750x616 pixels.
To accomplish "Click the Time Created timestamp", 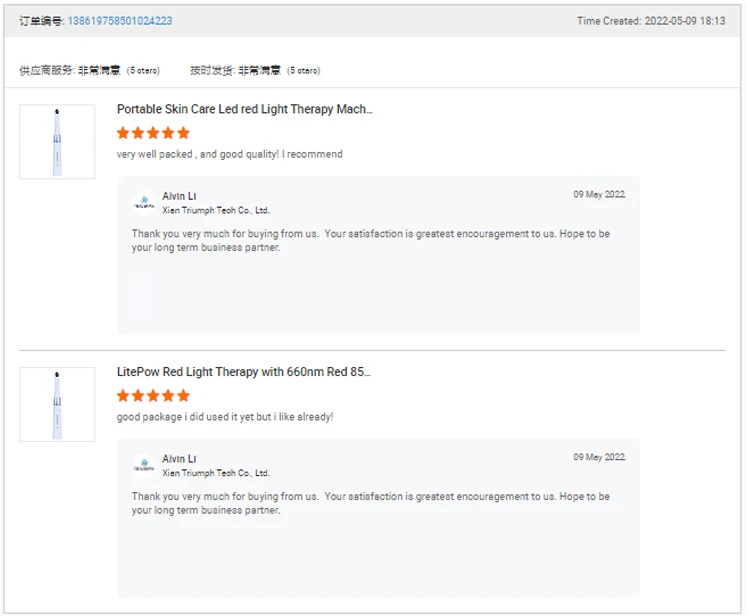I will coord(651,21).
